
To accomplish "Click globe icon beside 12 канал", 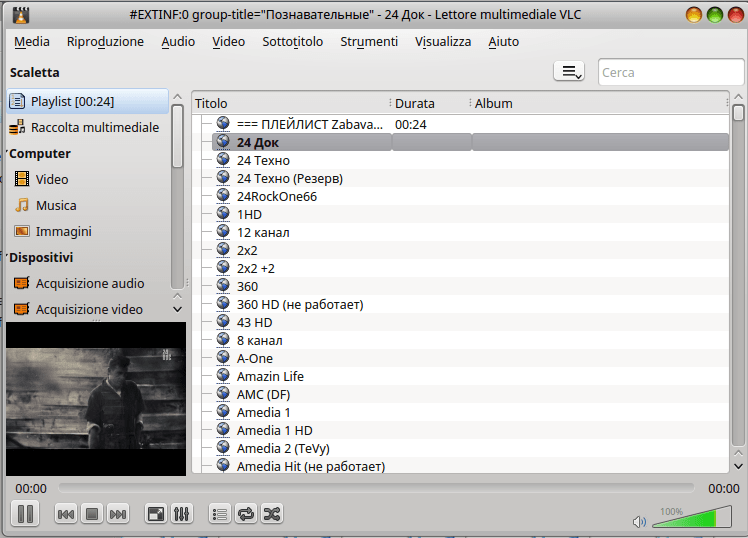I will pyautogui.click(x=223, y=231).
